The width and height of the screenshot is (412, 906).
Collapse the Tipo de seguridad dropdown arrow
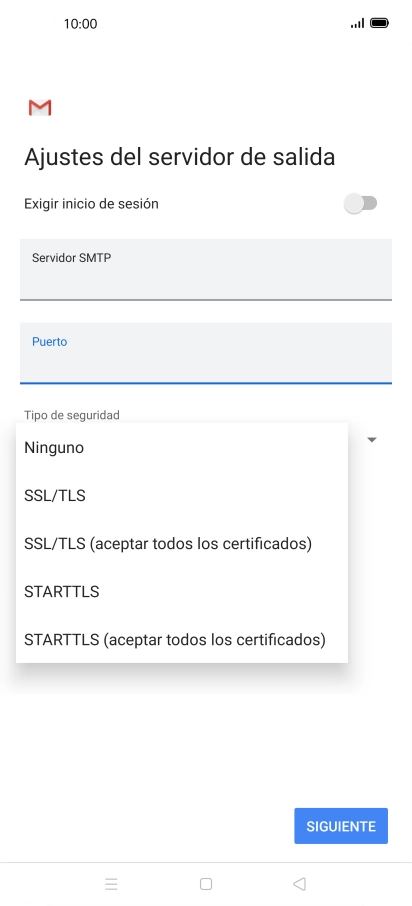372,440
